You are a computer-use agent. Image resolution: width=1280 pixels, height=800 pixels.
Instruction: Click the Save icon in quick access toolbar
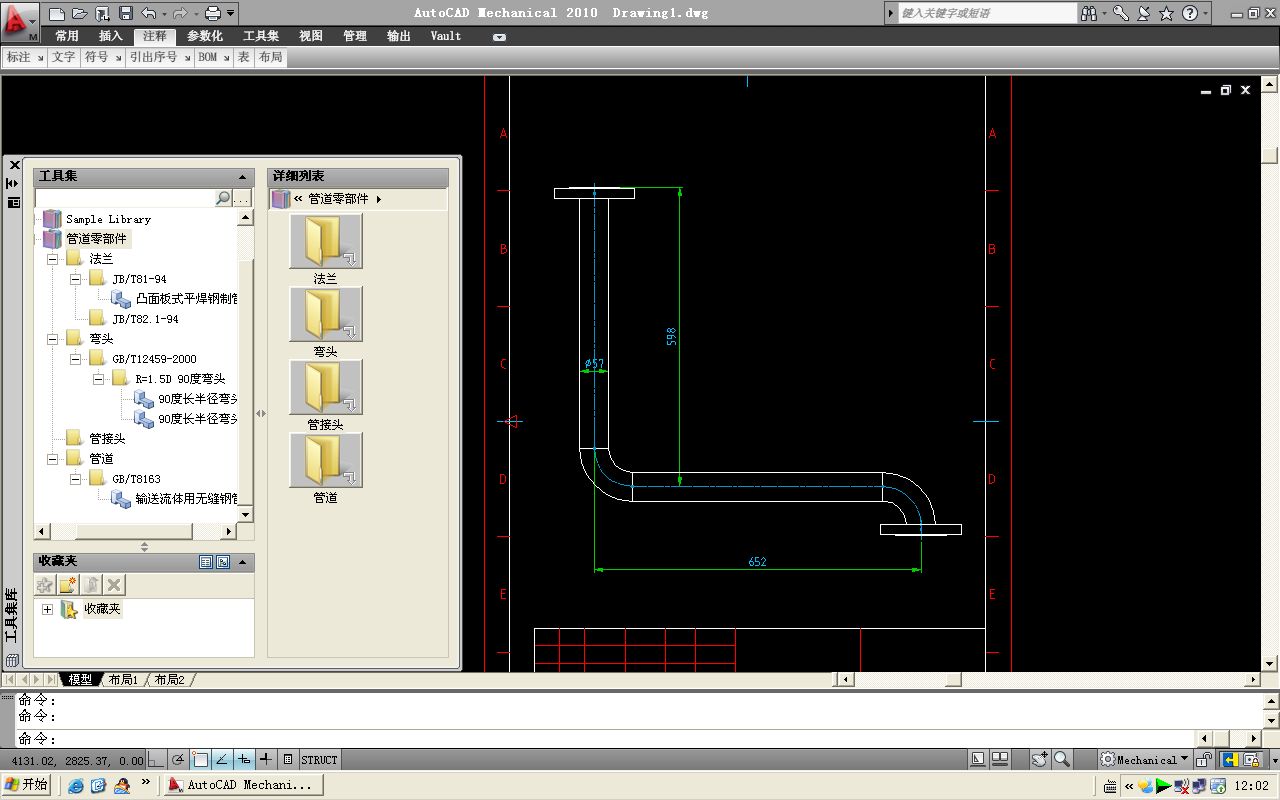125,13
